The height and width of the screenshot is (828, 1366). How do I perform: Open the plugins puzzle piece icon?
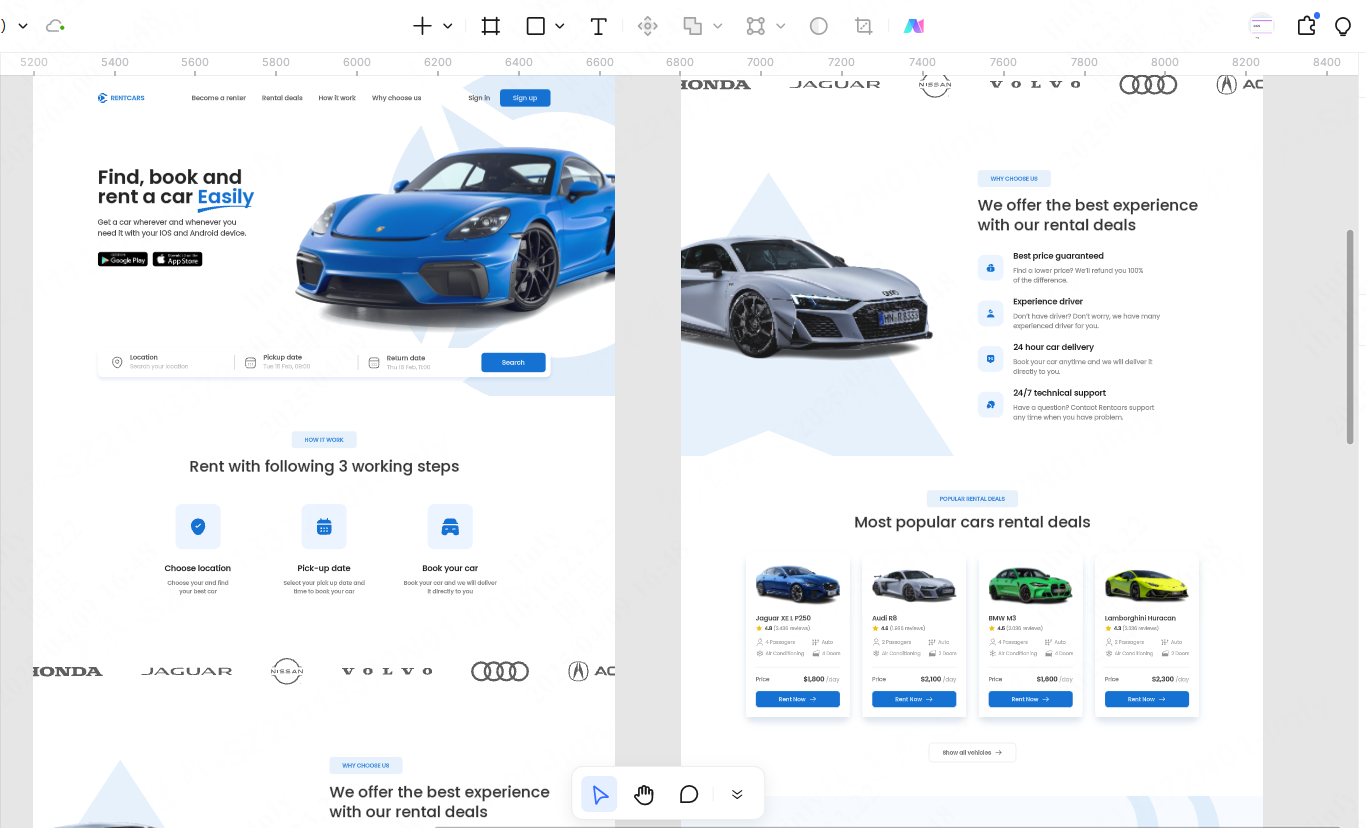[x=1306, y=26]
